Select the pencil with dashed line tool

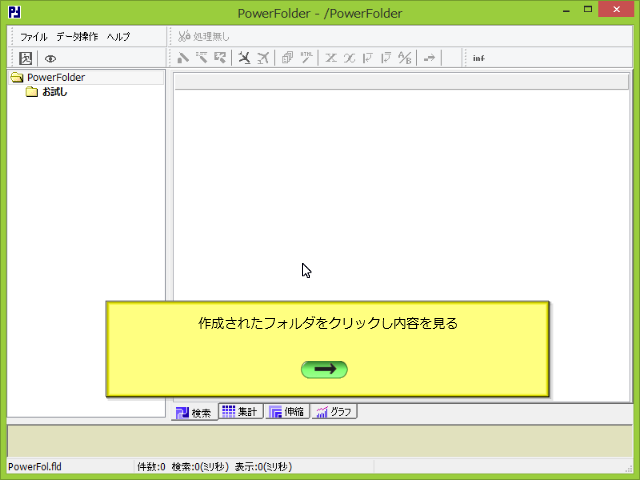point(201,58)
